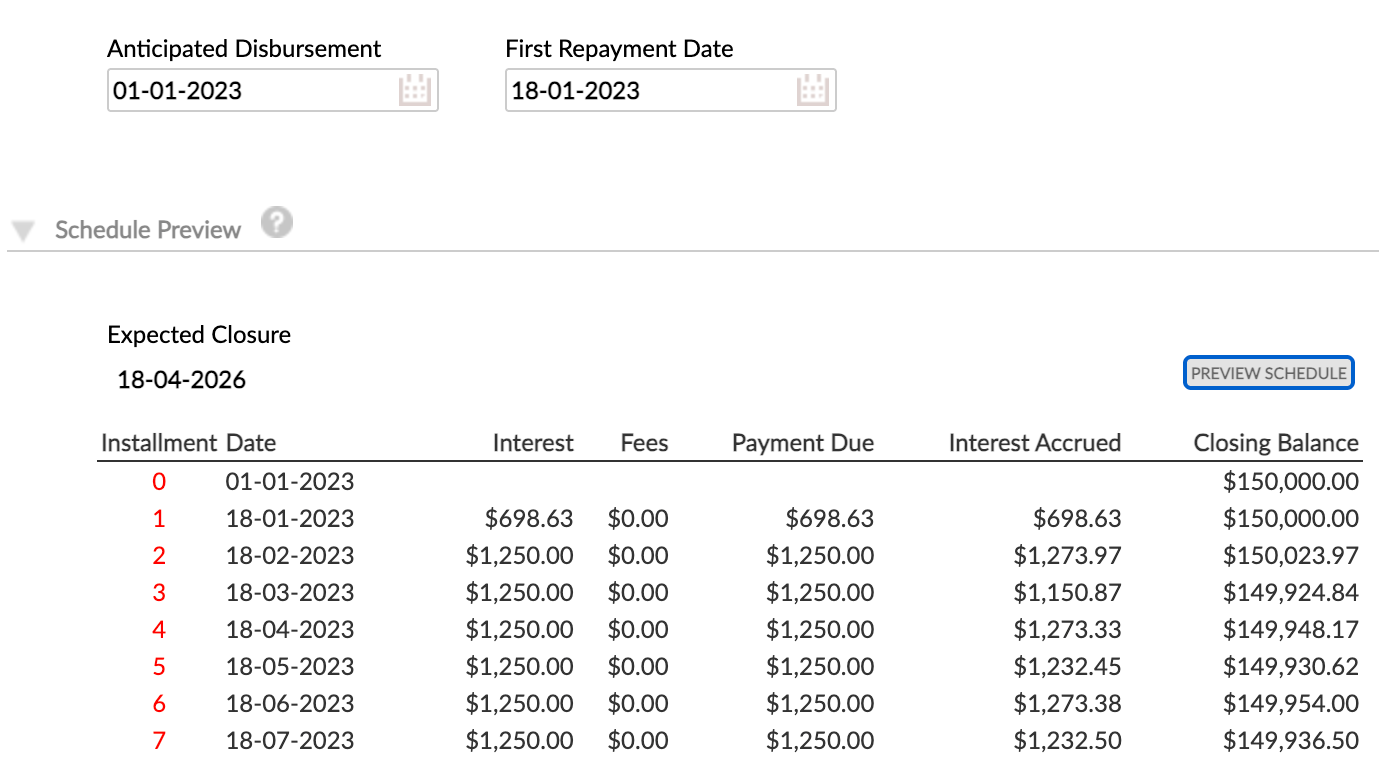Click the Payment Due column header
The image size is (1390, 760).
tap(802, 443)
